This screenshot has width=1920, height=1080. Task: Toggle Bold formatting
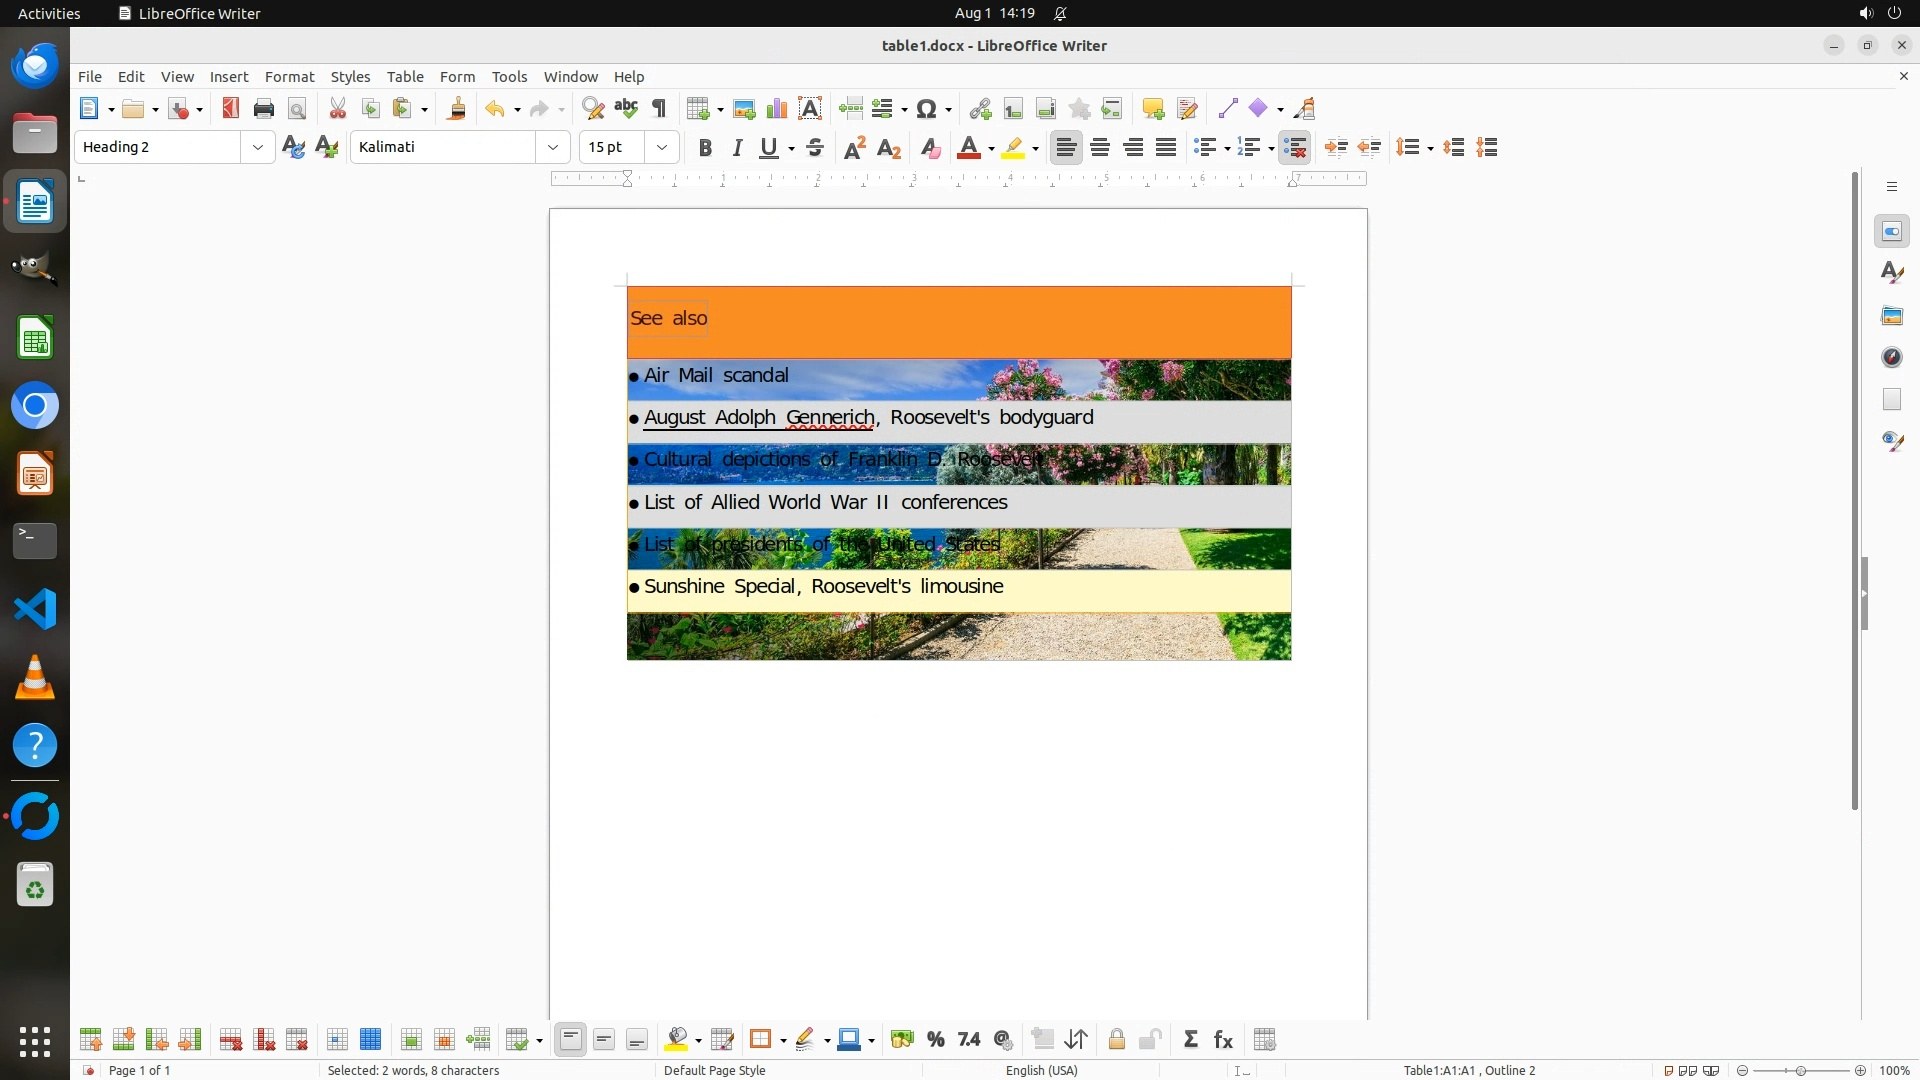point(705,148)
